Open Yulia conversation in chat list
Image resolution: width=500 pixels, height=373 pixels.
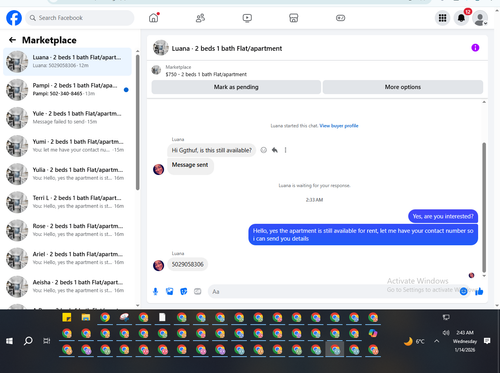click(67, 174)
